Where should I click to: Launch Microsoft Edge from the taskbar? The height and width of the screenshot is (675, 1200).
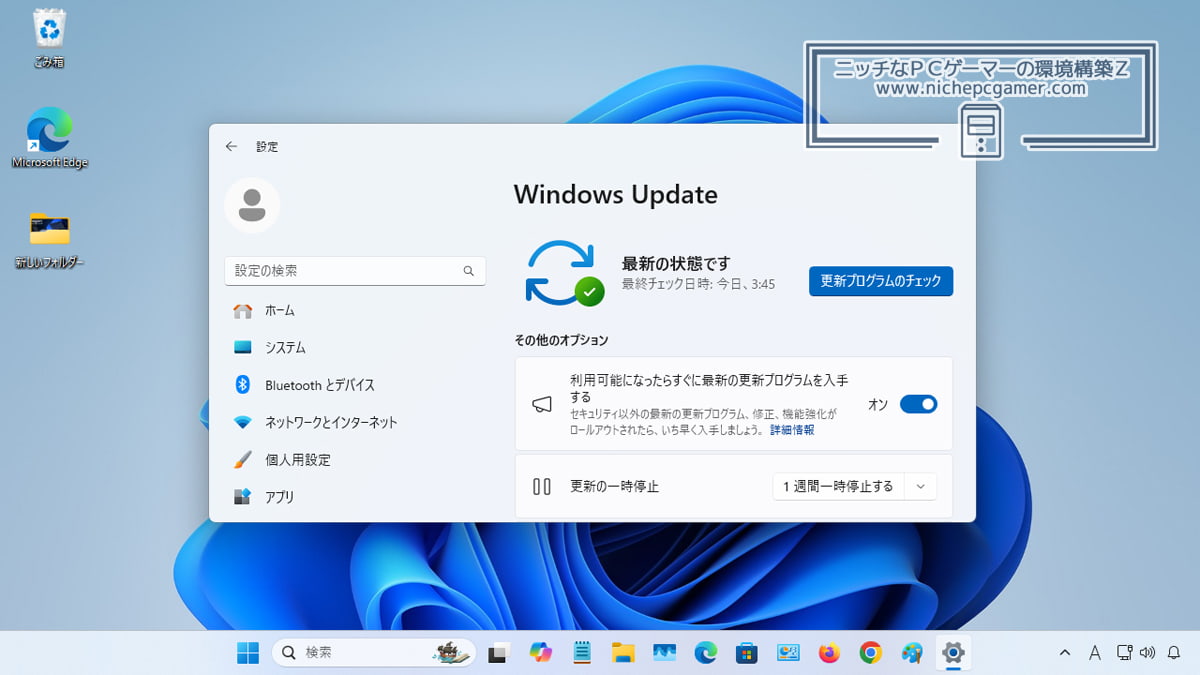[706, 653]
